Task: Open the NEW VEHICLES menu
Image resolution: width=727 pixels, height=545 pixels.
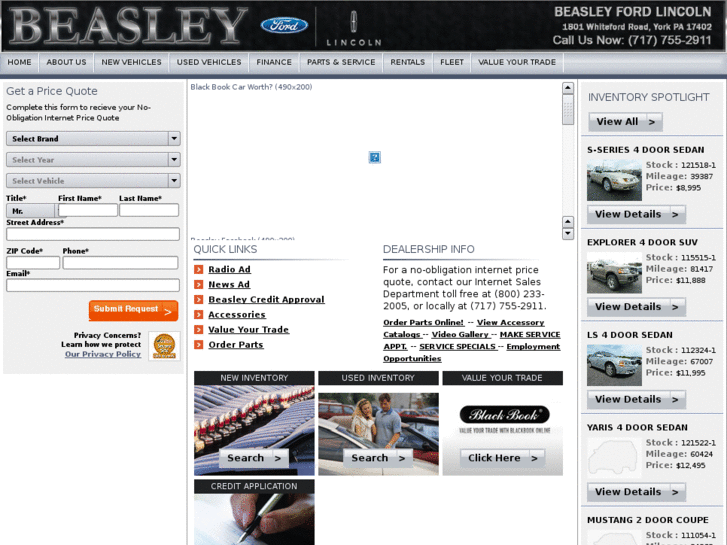Action: (132, 62)
